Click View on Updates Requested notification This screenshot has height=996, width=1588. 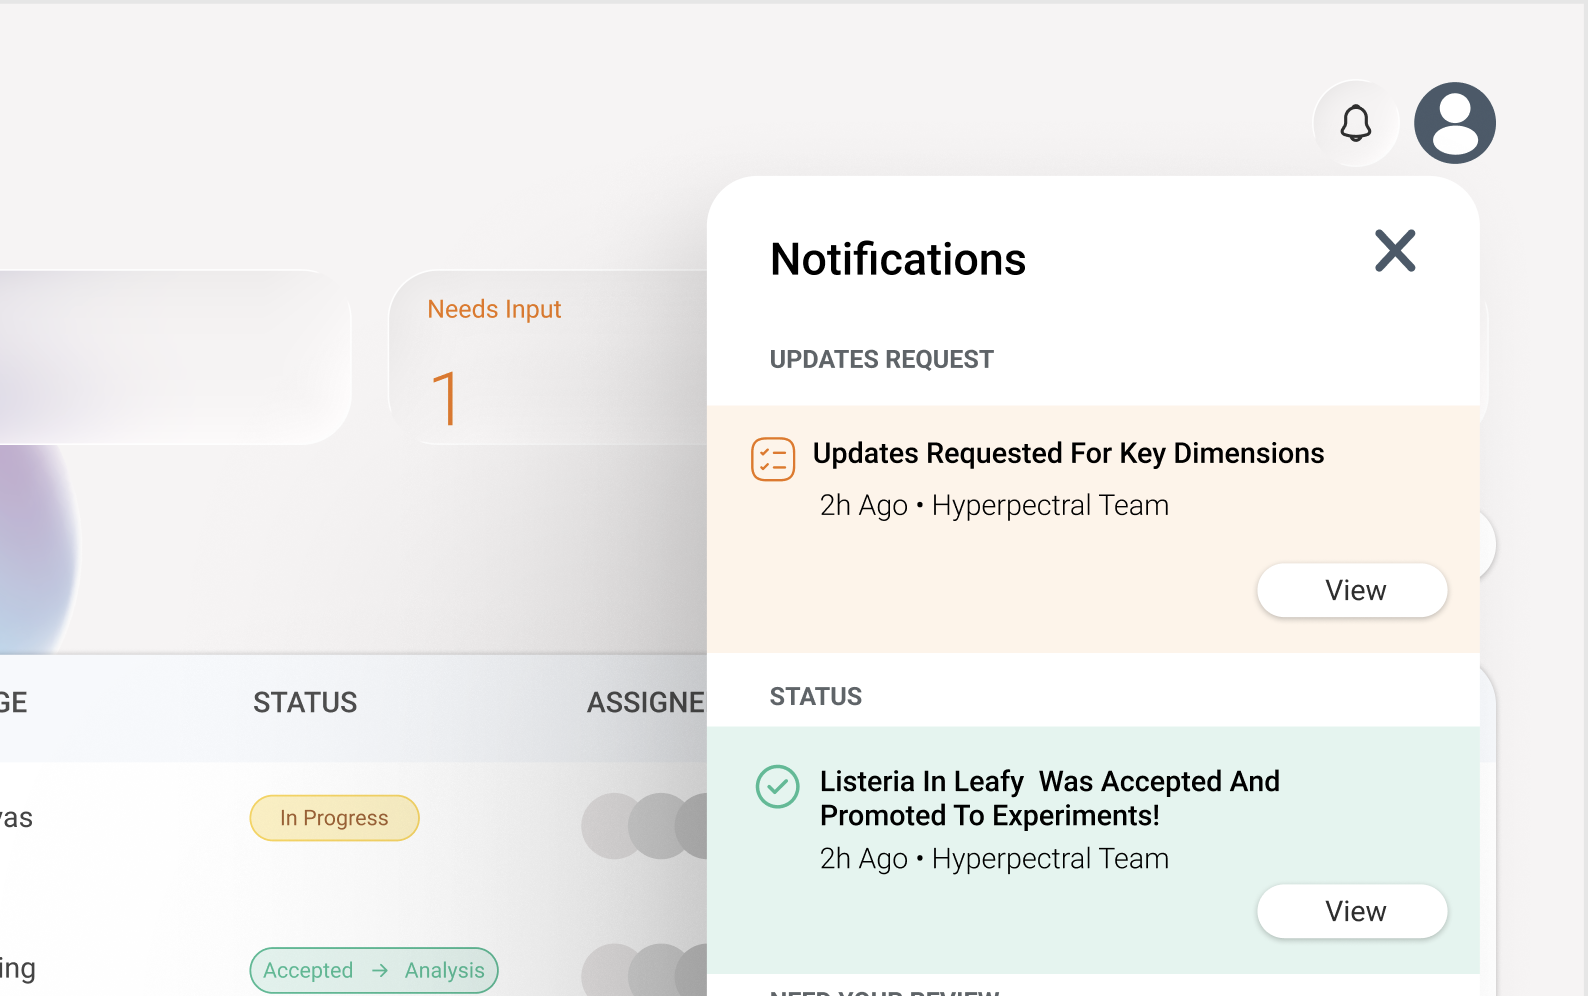pos(1351,590)
